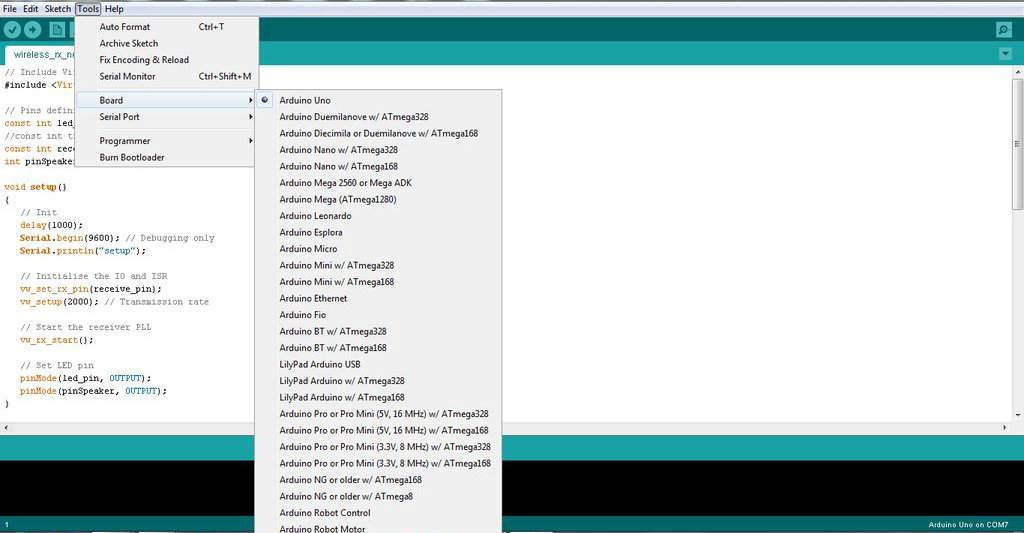Click the pinMode(pinSpeaker, OUTPUT) line
The height and width of the screenshot is (533, 1024).
[x=93, y=391]
